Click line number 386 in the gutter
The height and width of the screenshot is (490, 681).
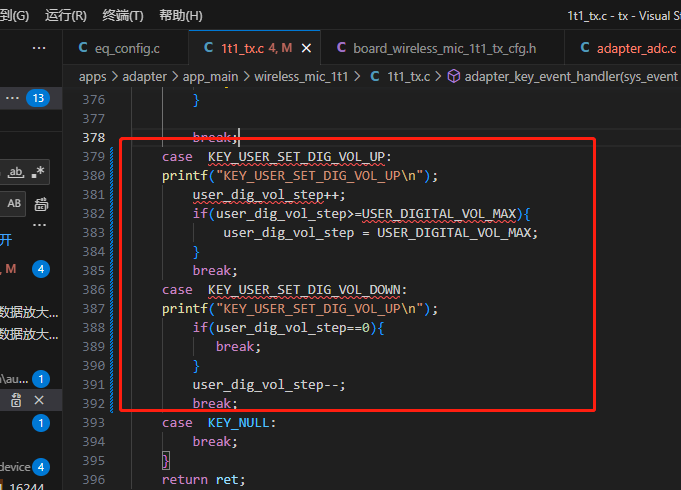click(94, 290)
